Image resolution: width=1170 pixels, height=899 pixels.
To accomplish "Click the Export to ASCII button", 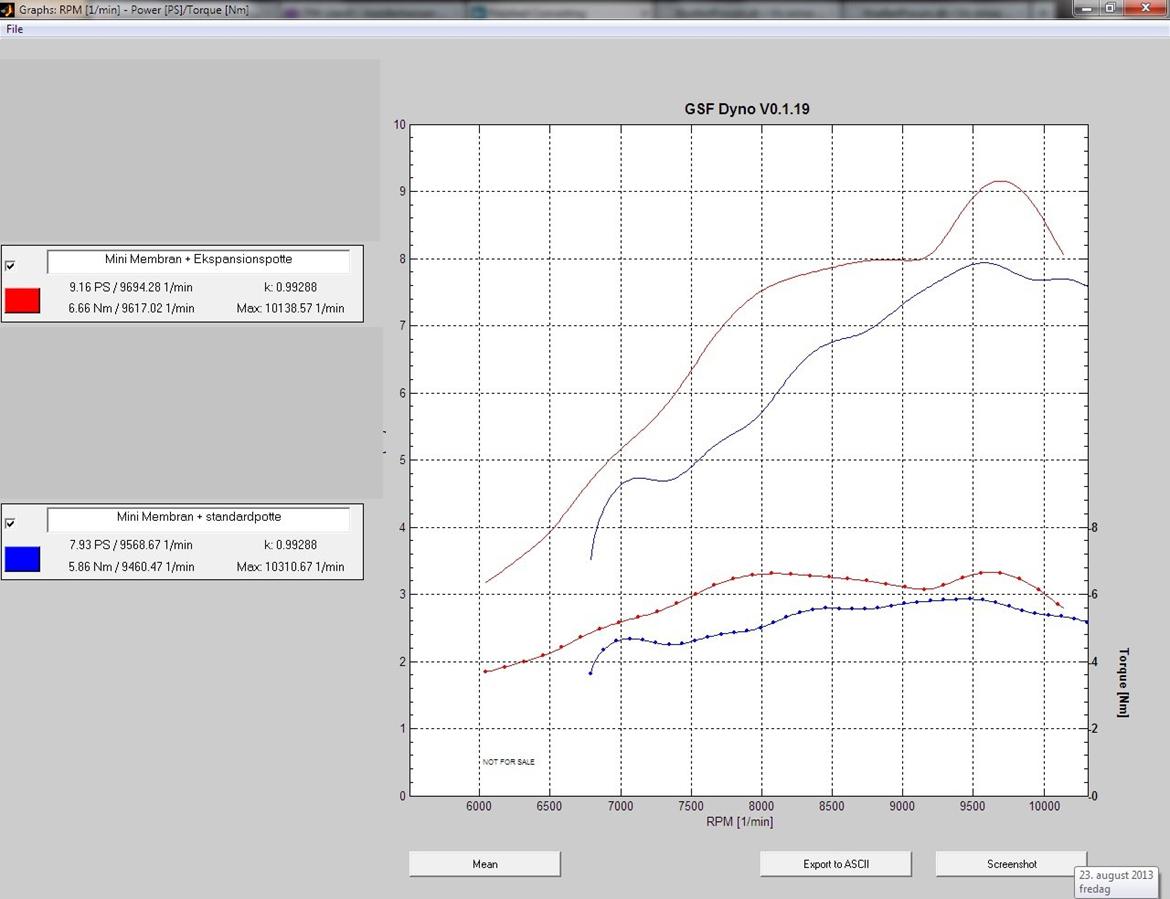I will click(835, 863).
